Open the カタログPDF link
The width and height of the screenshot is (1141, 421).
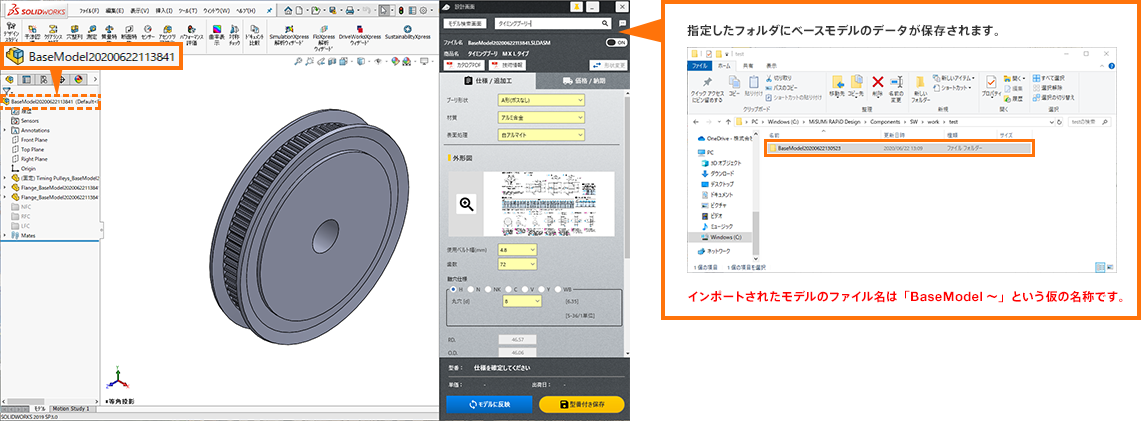coord(464,65)
